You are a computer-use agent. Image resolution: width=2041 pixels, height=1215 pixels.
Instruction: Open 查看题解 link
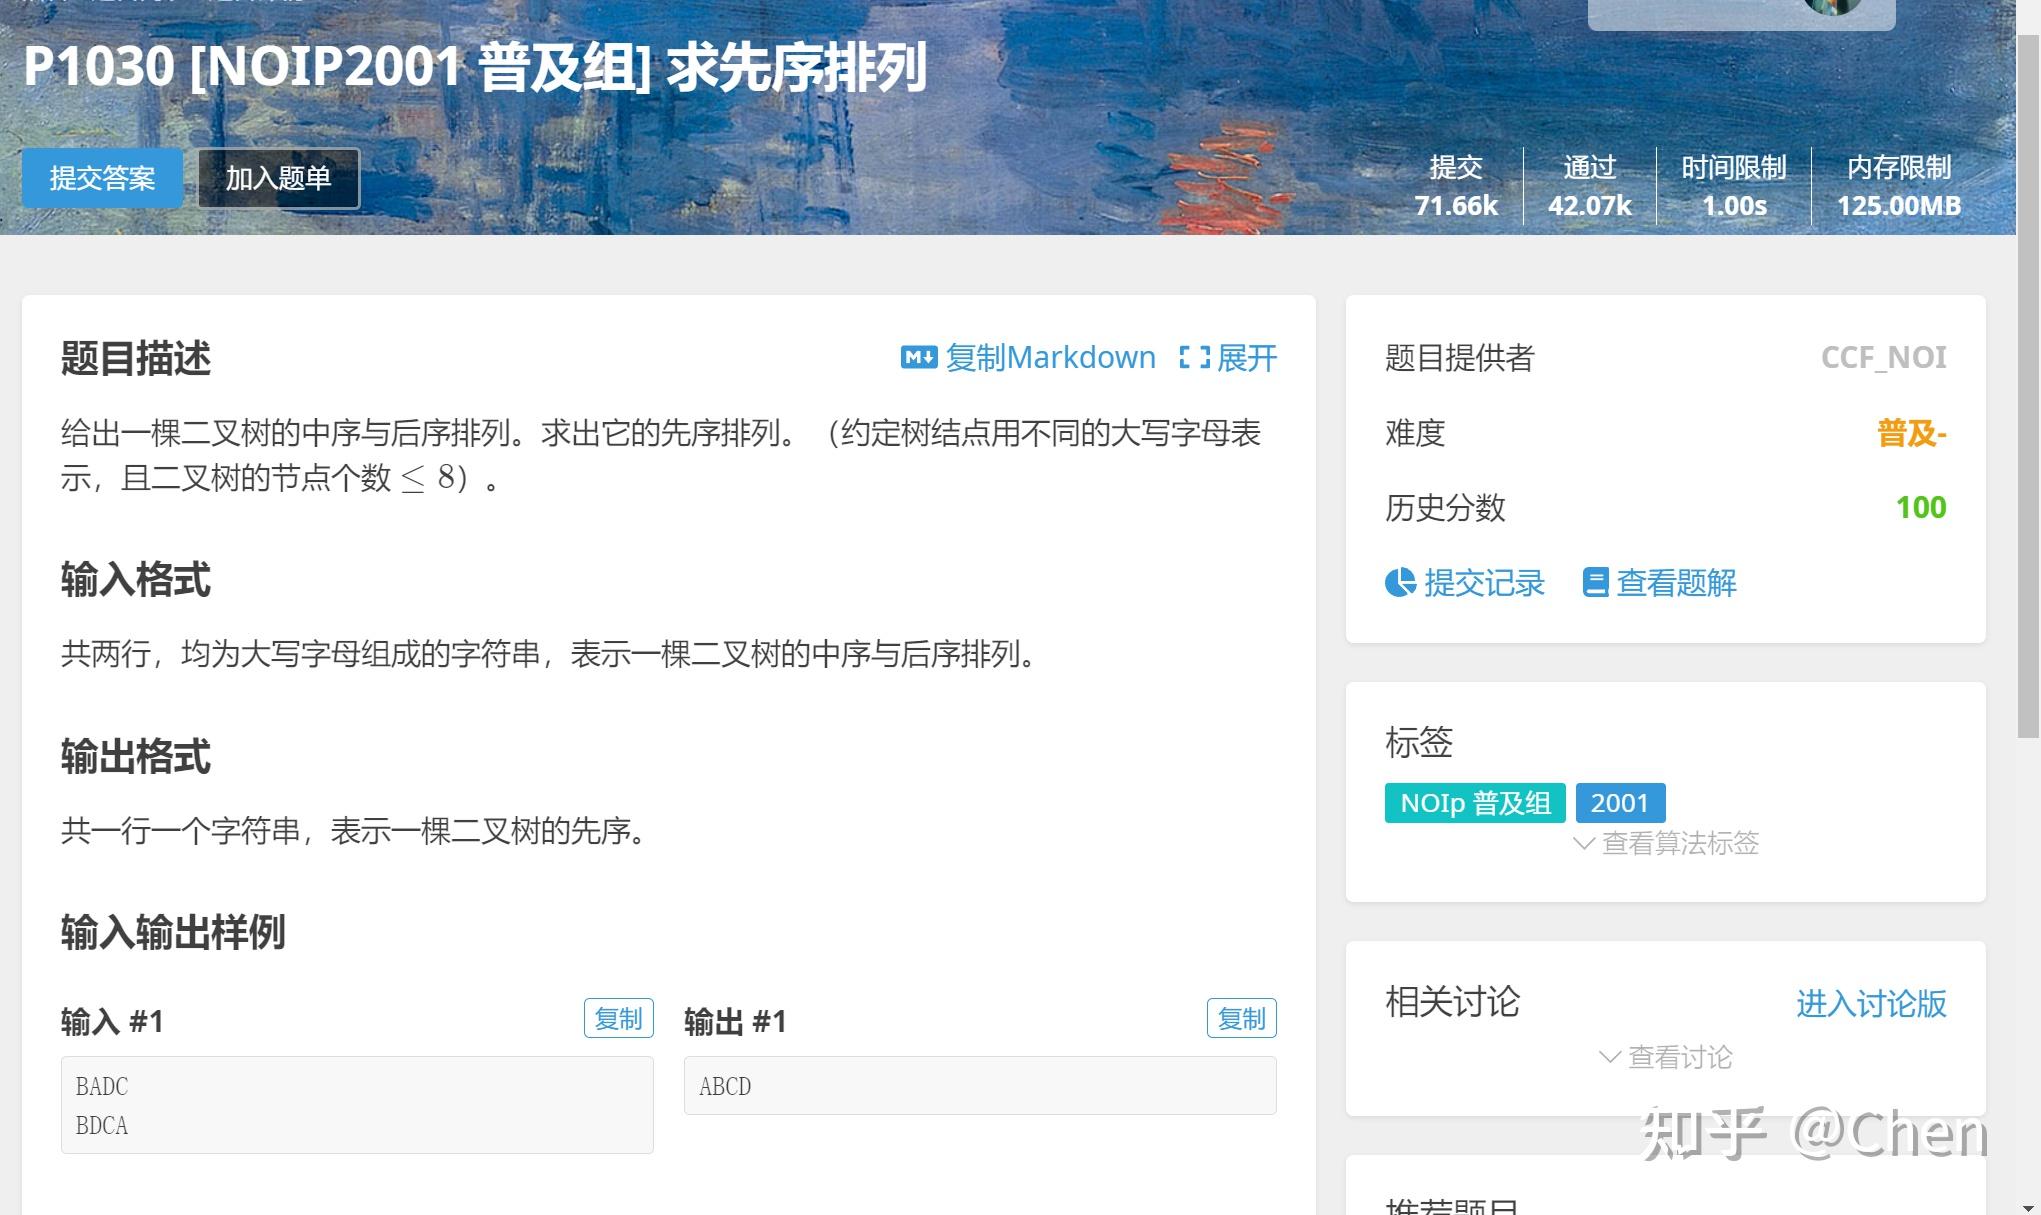pyautogui.click(x=1676, y=582)
